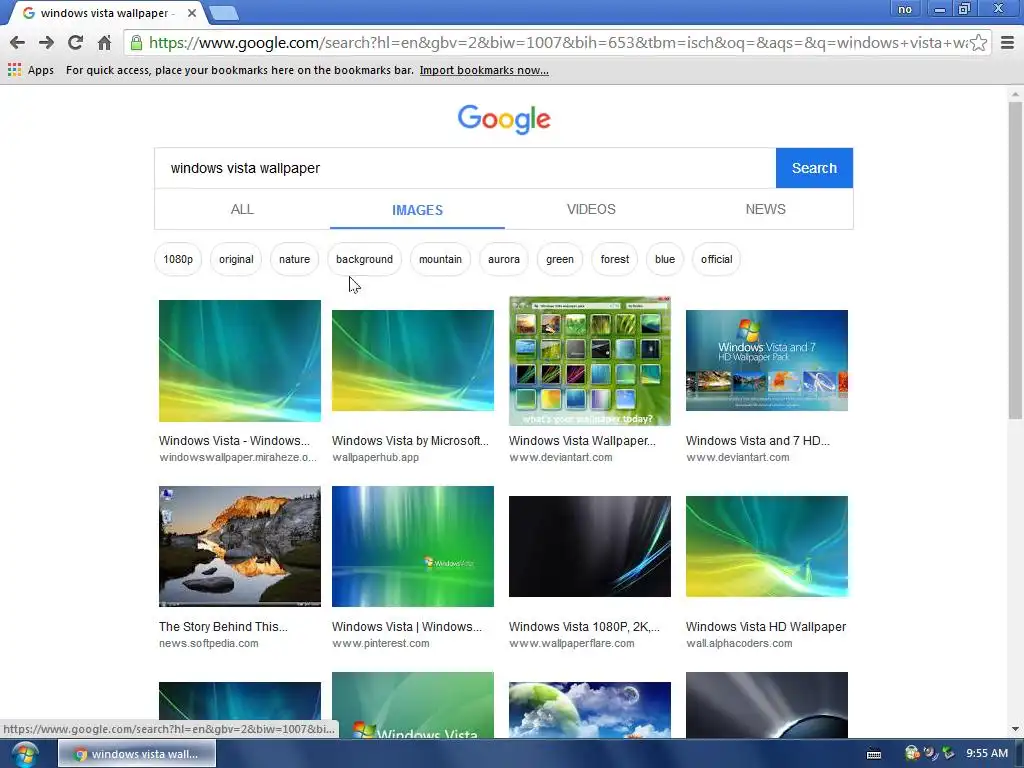Open the wallpaper grid collection thumbnail
The height and width of the screenshot is (768, 1024).
[590, 360]
